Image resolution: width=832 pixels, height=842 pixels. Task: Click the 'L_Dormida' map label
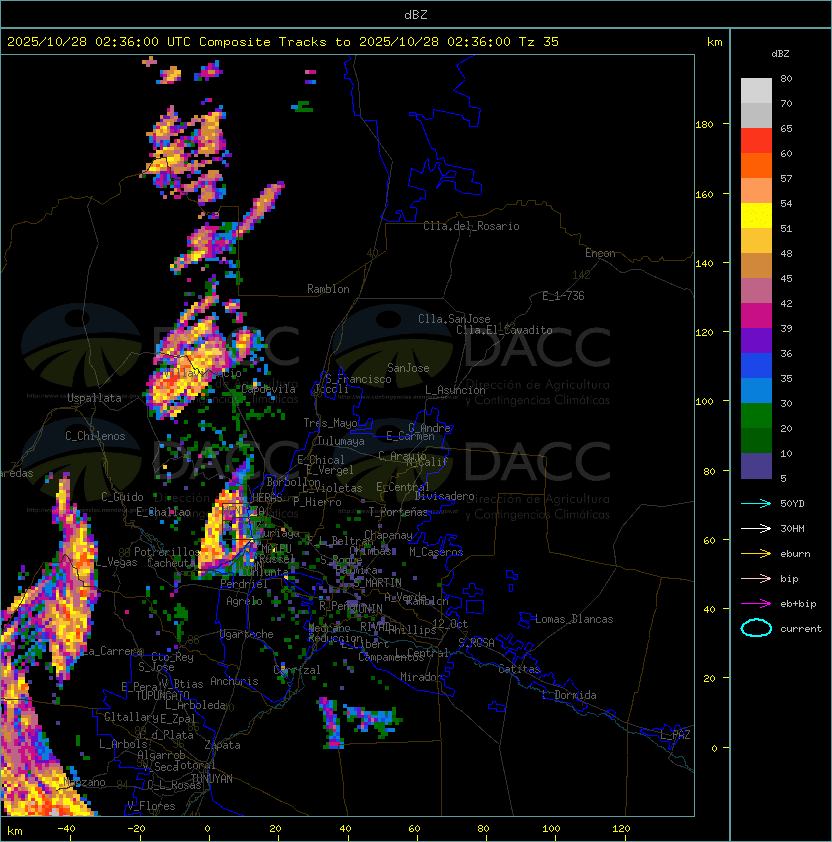(569, 695)
